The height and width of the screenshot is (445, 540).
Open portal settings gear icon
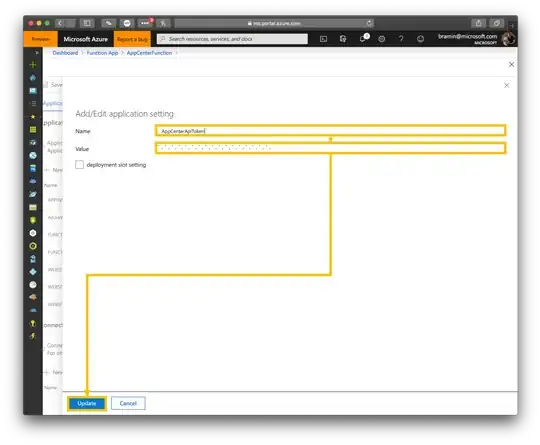coord(382,39)
